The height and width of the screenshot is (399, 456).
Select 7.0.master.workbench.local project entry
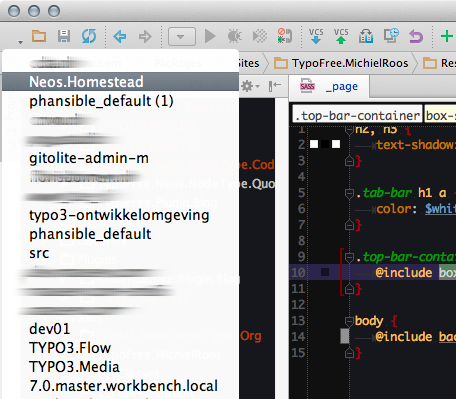(x=120, y=386)
